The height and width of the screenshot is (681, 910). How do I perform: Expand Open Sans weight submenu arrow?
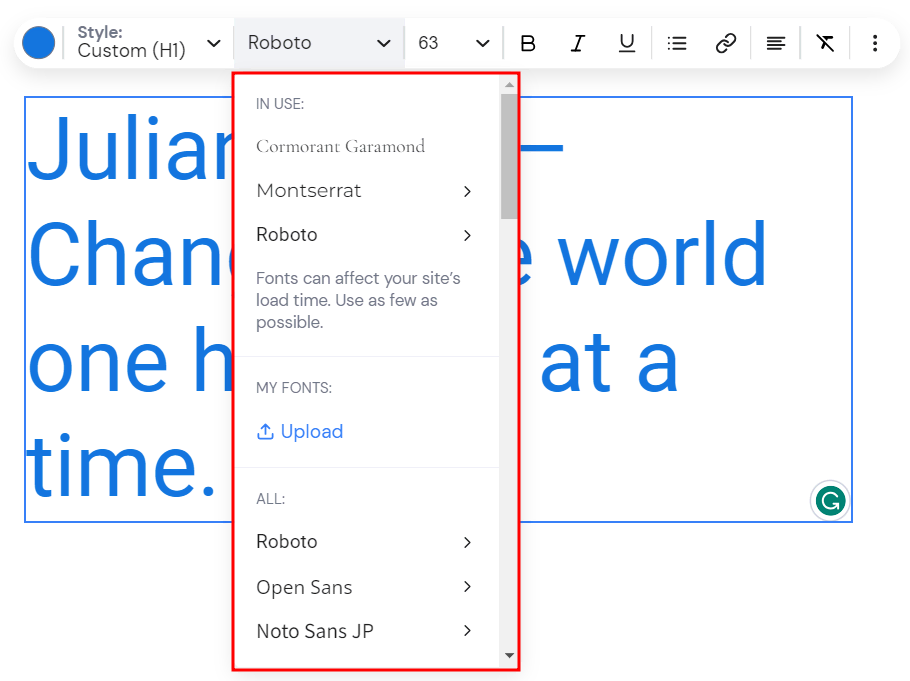click(x=467, y=586)
